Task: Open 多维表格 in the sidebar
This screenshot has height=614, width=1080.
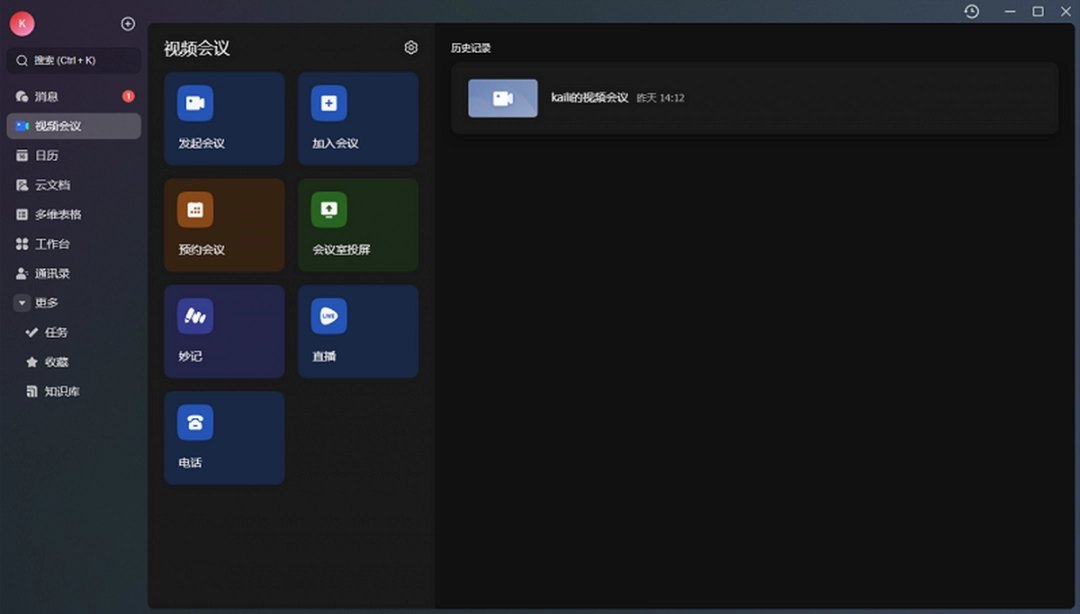Action: [58, 215]
